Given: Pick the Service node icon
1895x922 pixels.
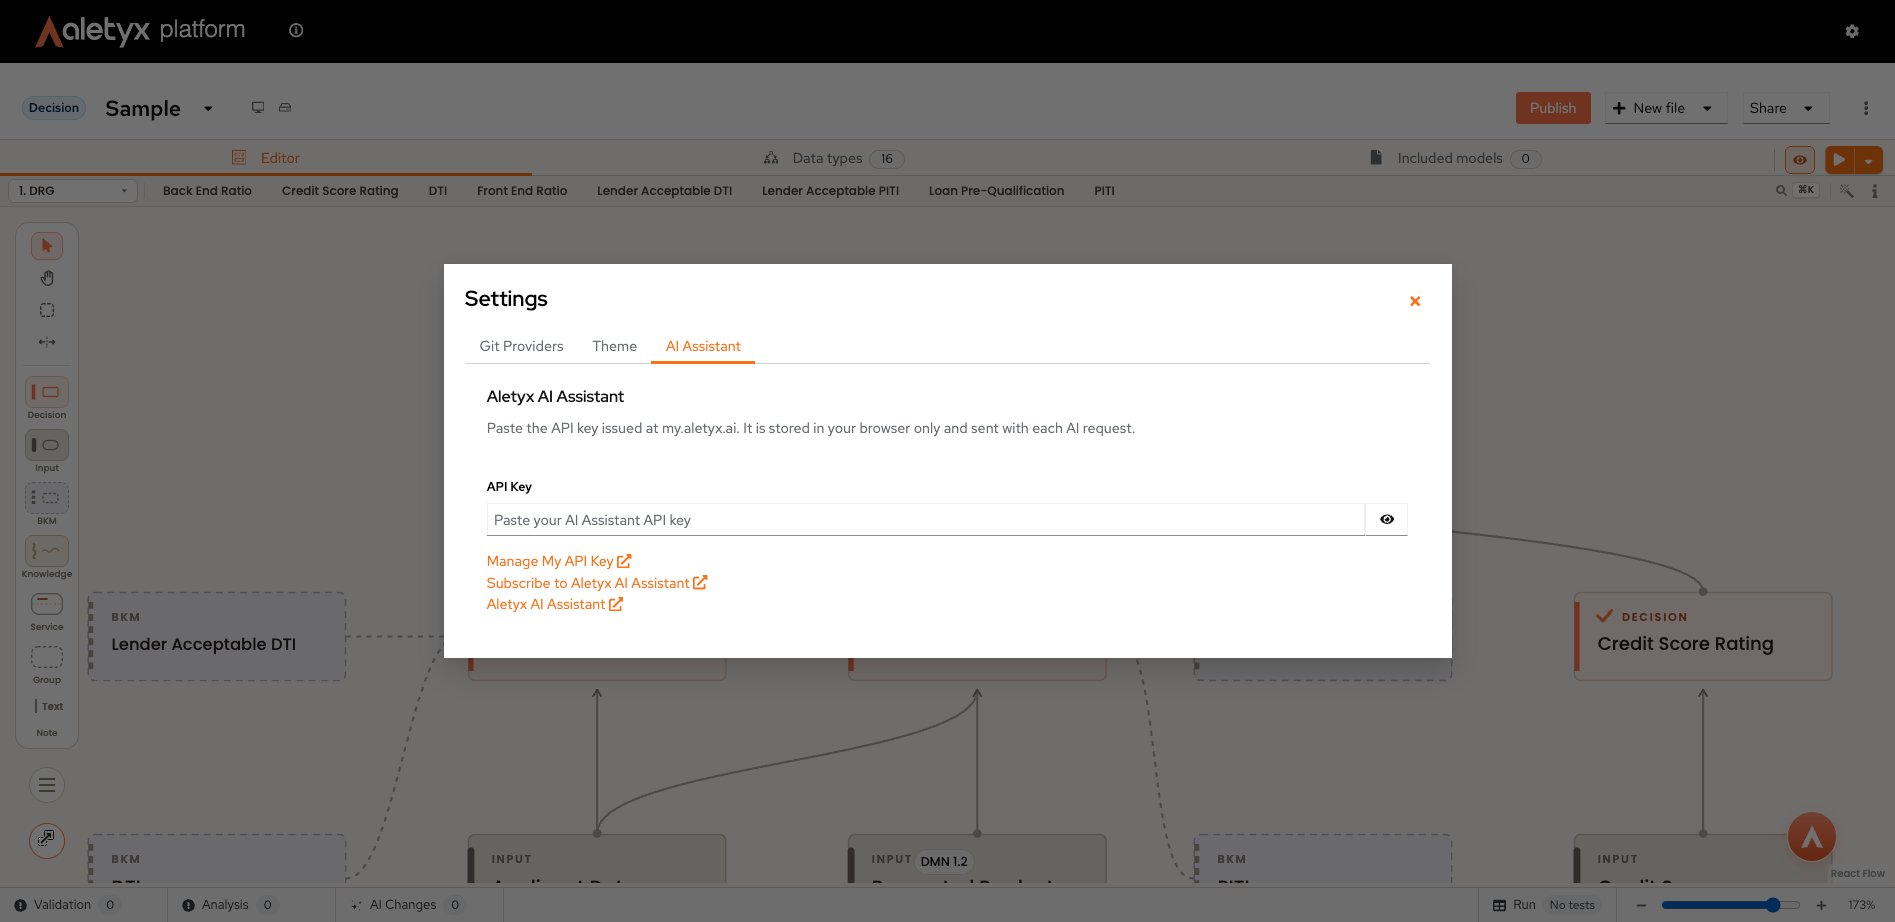Looking at the screenshot, I should (x=47, y=604).
